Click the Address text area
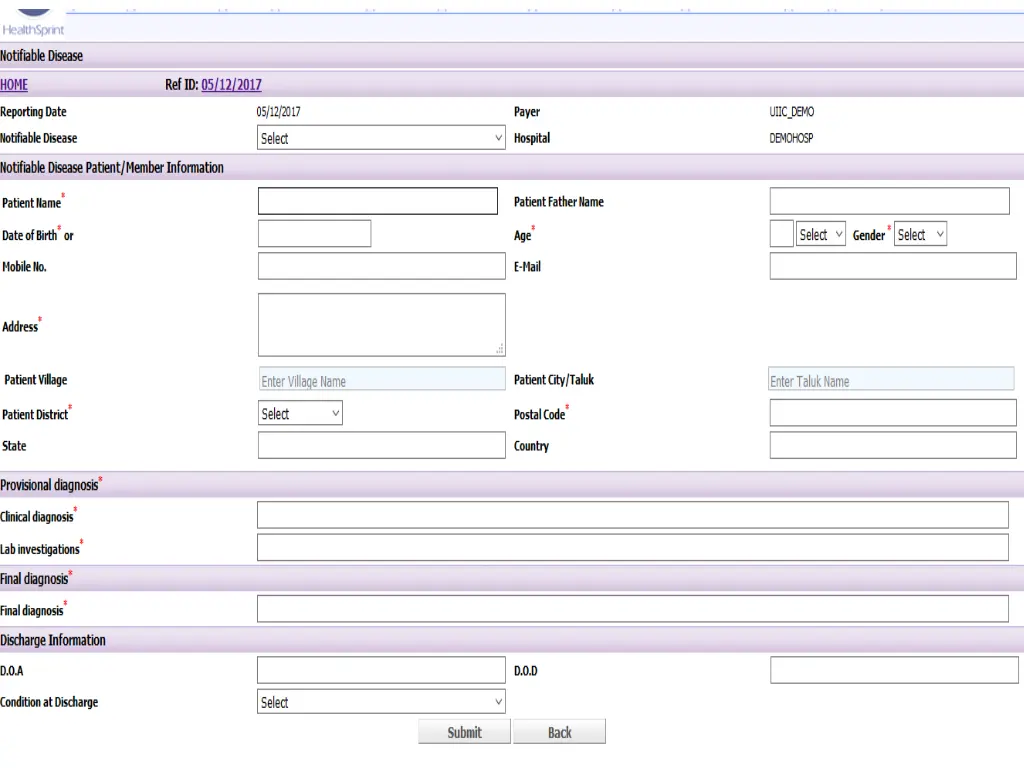 (381, 325)
